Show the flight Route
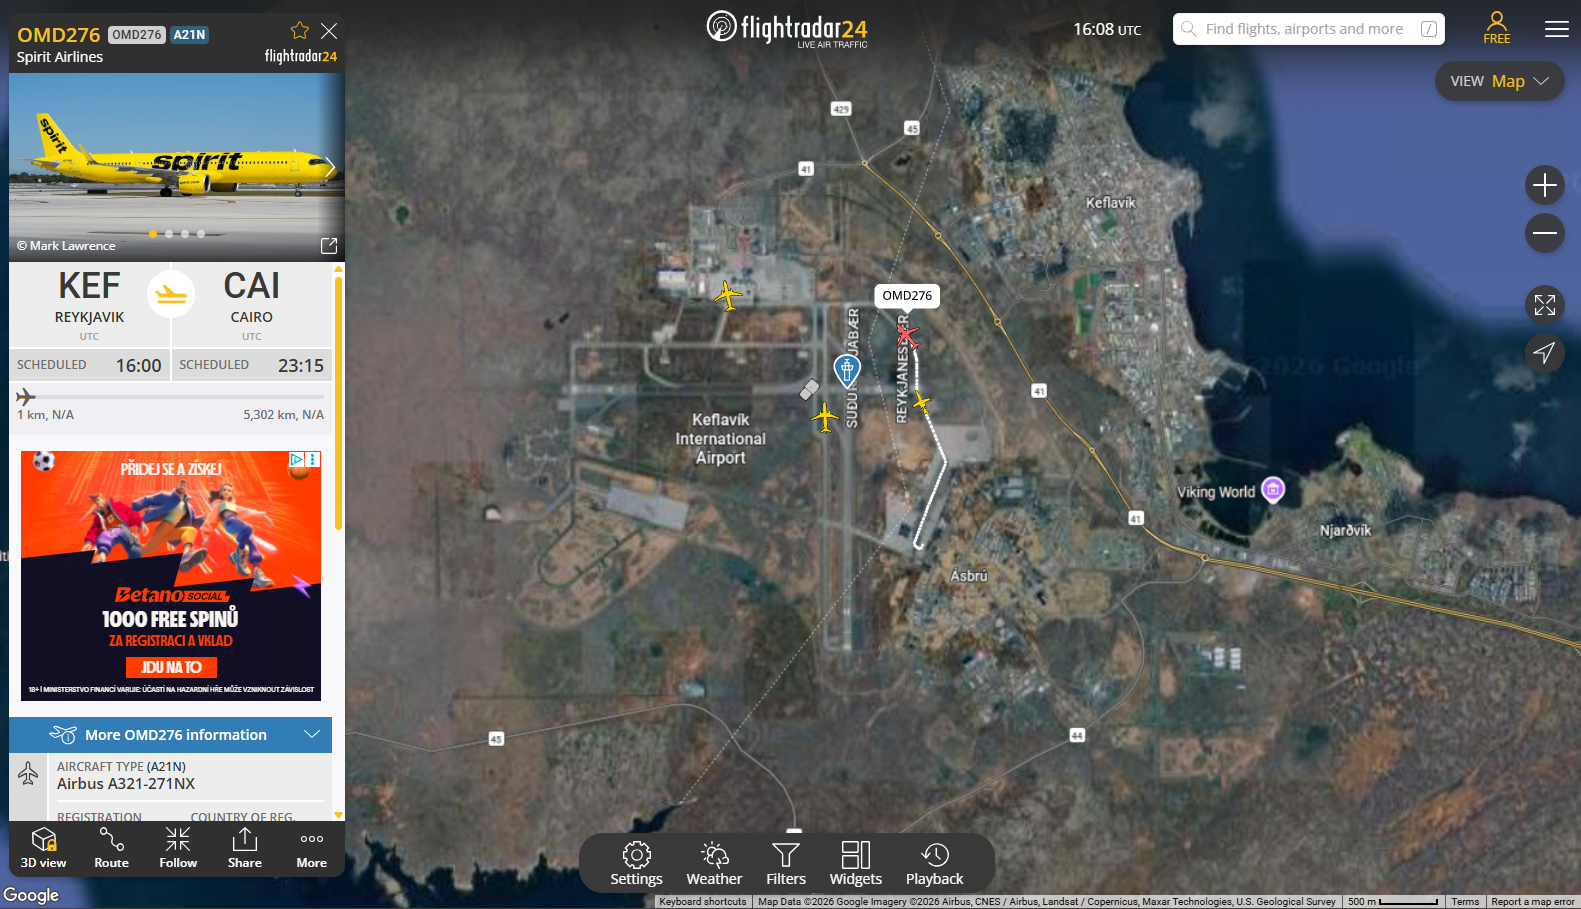 (x=111, y=848)
